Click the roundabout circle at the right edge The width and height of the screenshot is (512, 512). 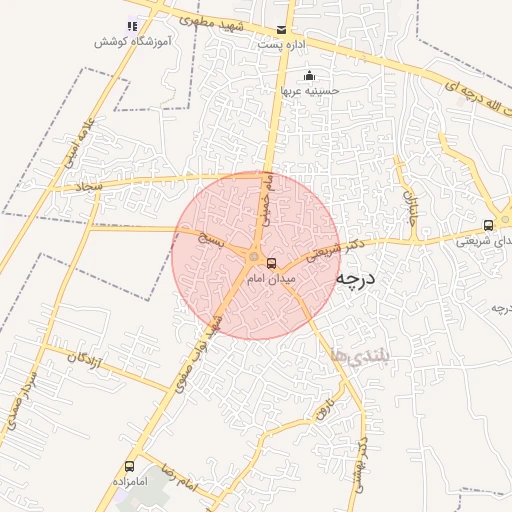(506, 219)
